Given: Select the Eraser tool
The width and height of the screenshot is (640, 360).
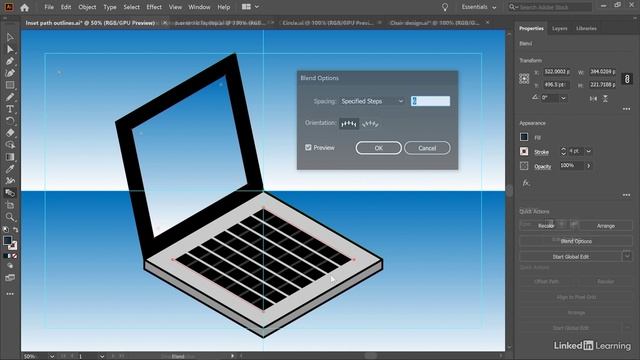Looking at the screenshot, I should (x=10, y=133).
